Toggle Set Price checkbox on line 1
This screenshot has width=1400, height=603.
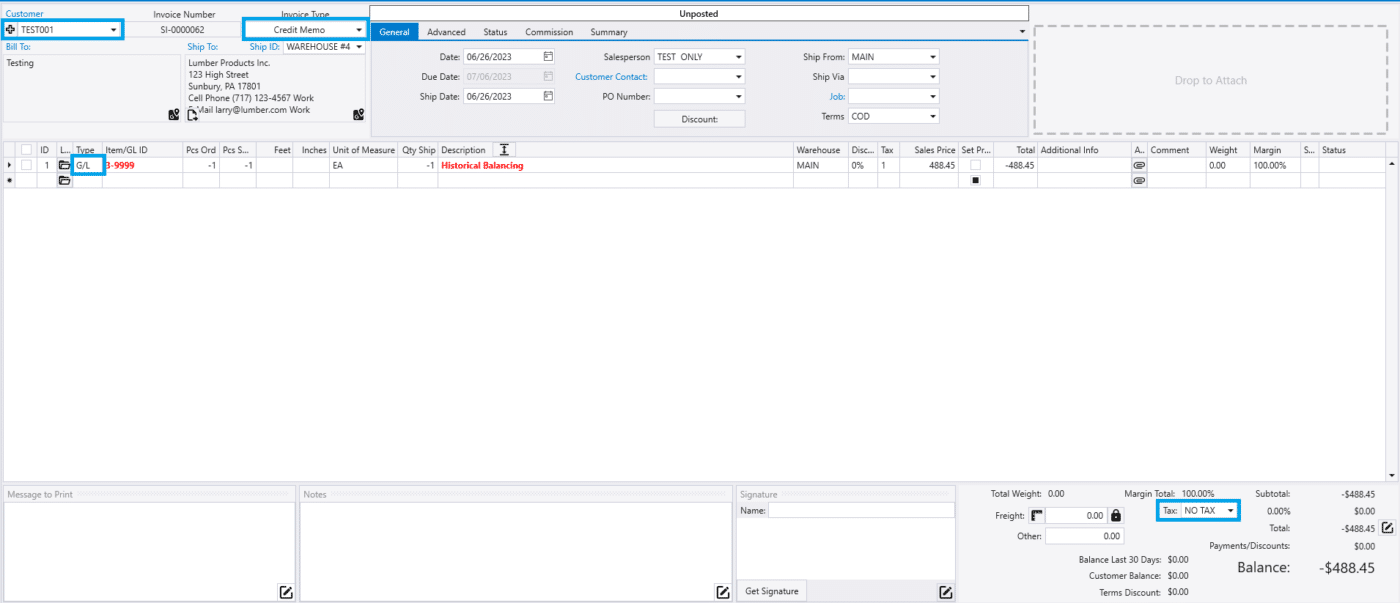975,165
